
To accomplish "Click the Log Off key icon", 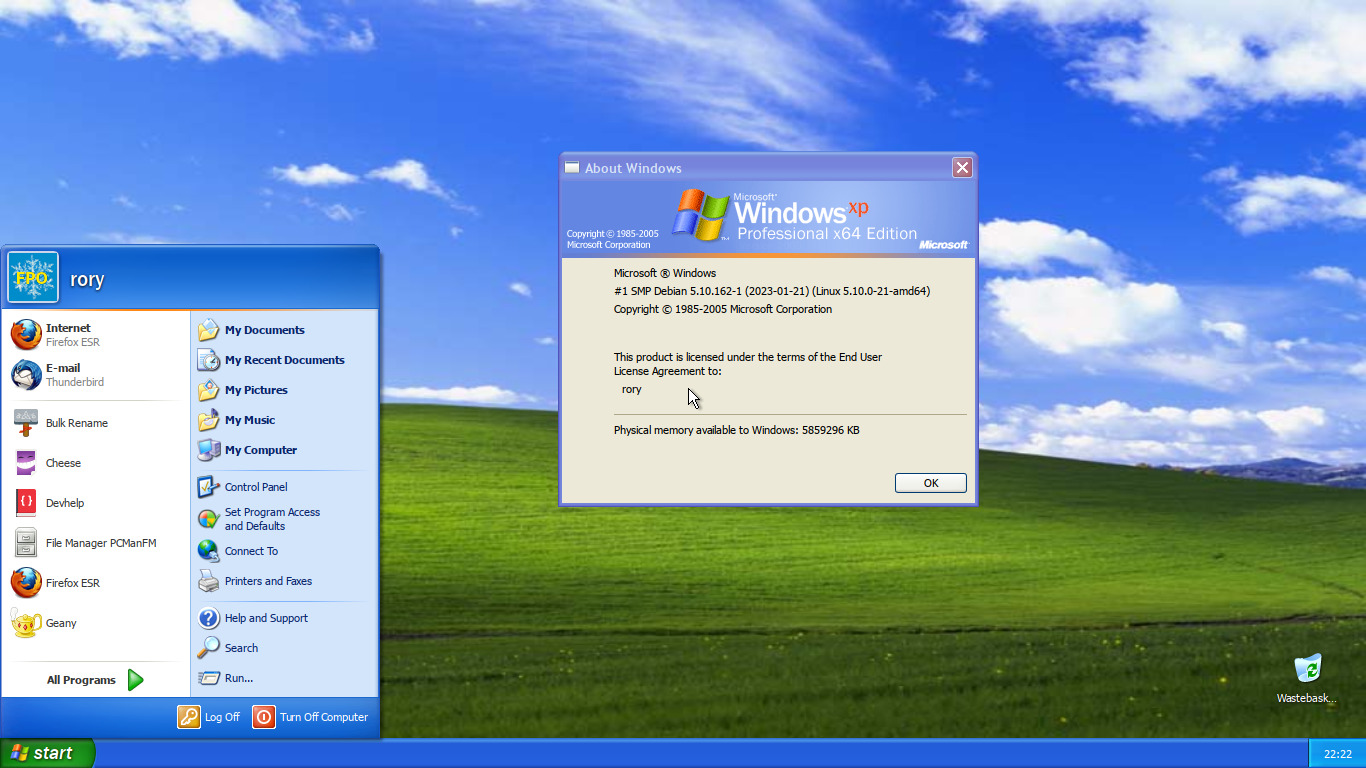I will click(189, 717).
